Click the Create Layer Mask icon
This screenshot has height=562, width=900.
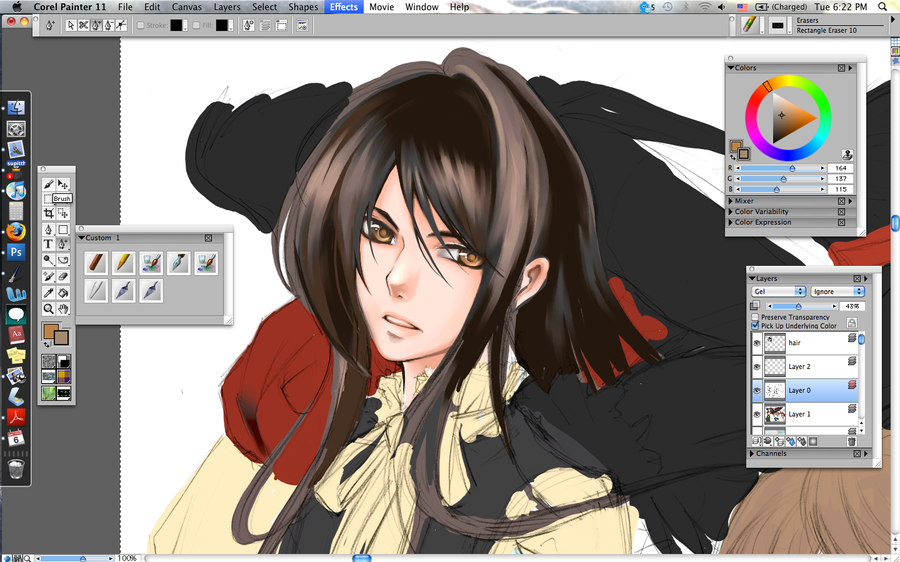pos(813,441)
